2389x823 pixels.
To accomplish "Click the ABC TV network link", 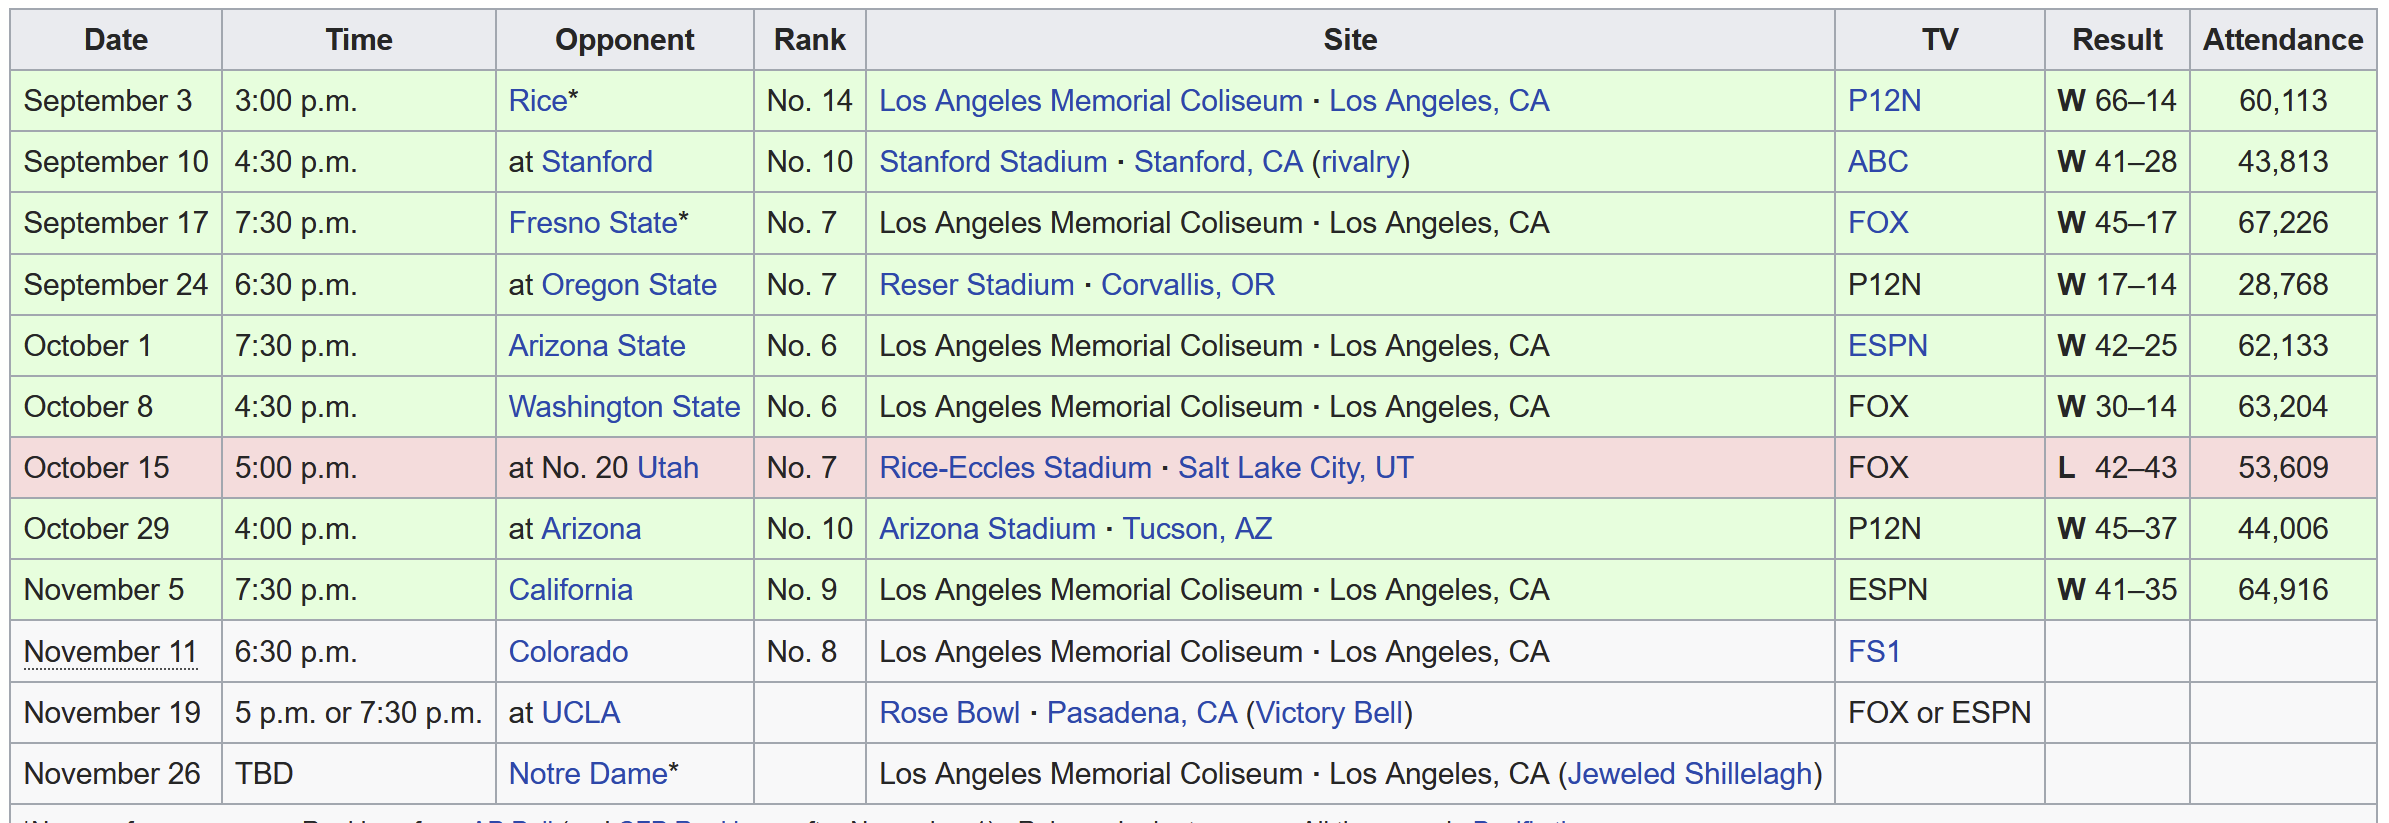I will pos(1878,162).
